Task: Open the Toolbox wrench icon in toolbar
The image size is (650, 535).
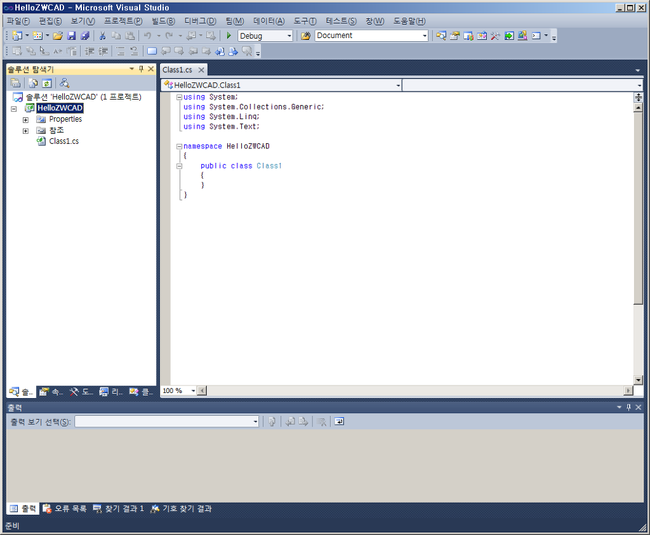Action: tap(495, 36)
